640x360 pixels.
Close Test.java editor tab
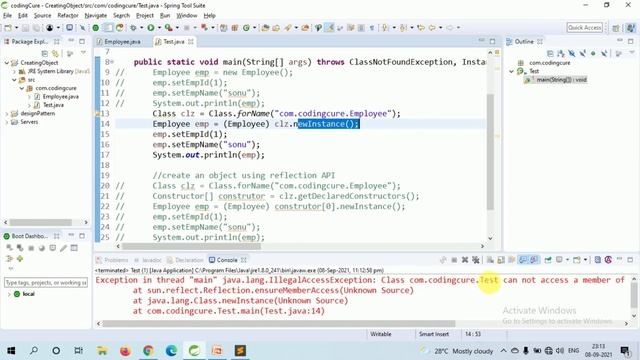pyautogui.click(x=191, y=42)
